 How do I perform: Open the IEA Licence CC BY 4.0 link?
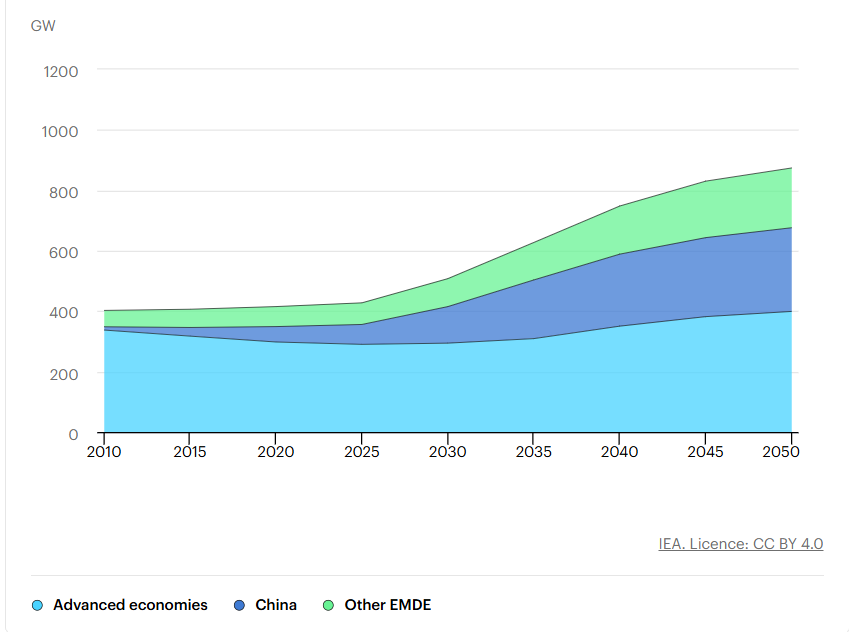click(740, 544)
